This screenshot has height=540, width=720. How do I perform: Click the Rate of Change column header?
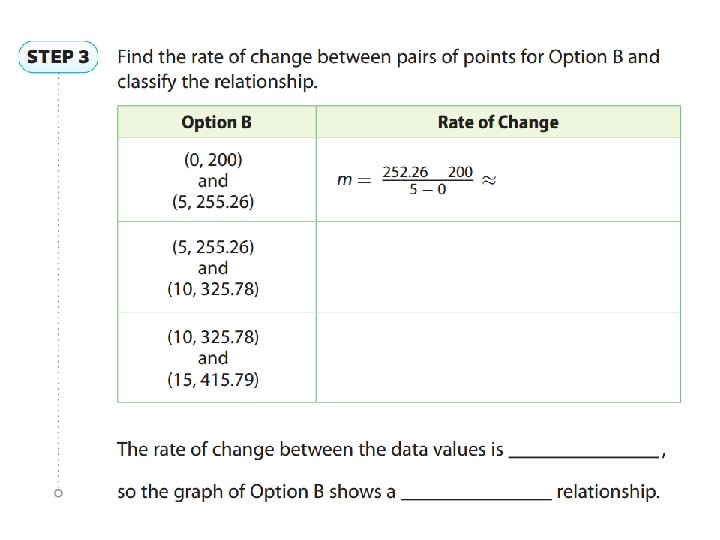tap(498, 122)
